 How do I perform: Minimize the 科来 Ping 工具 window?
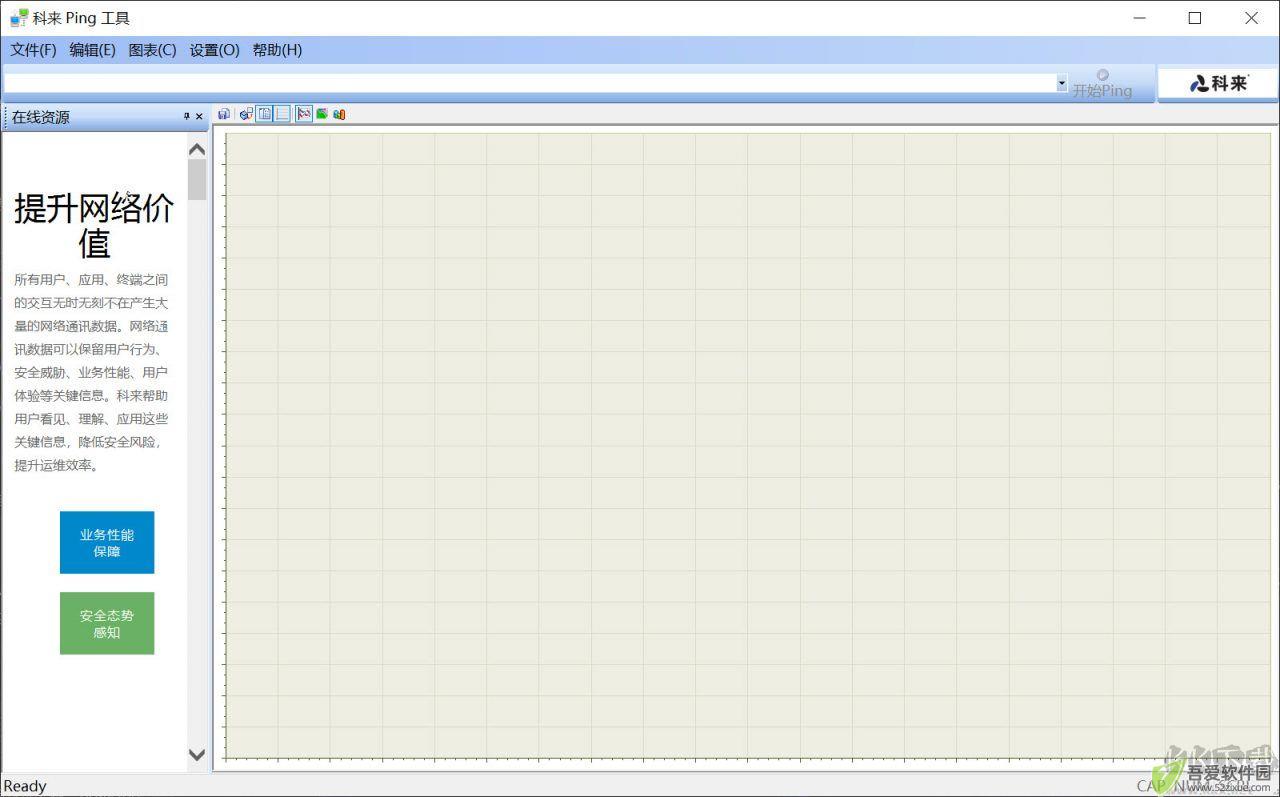click(x=1139, y=18)
